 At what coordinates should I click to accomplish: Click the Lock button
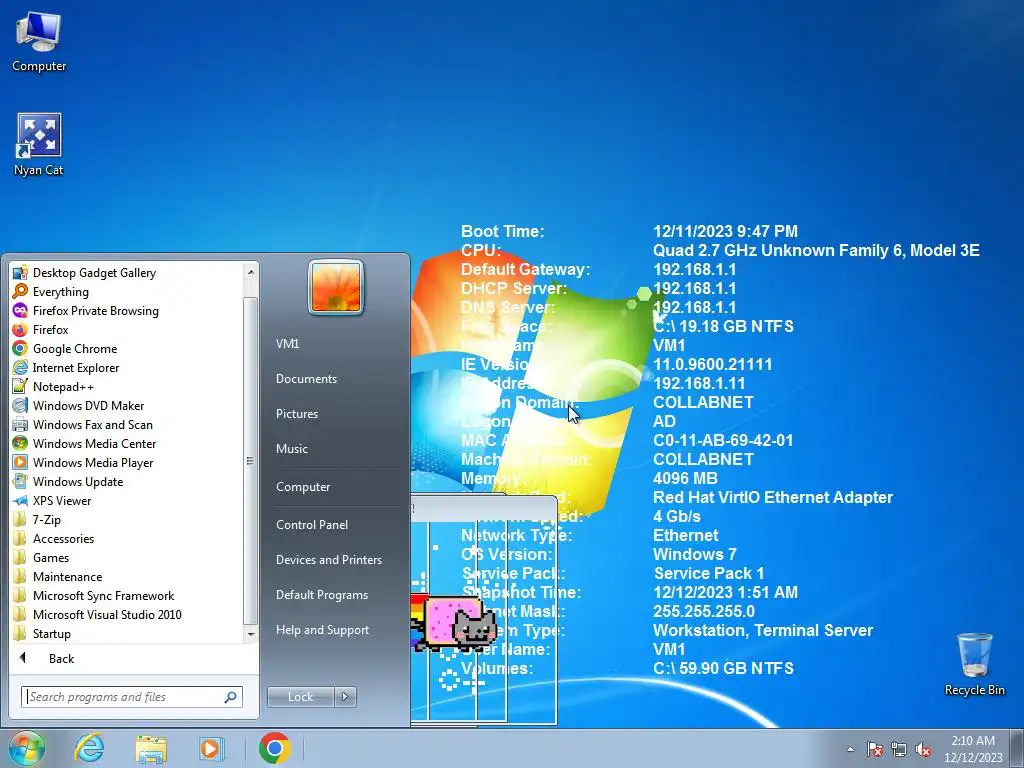point(300,697)
